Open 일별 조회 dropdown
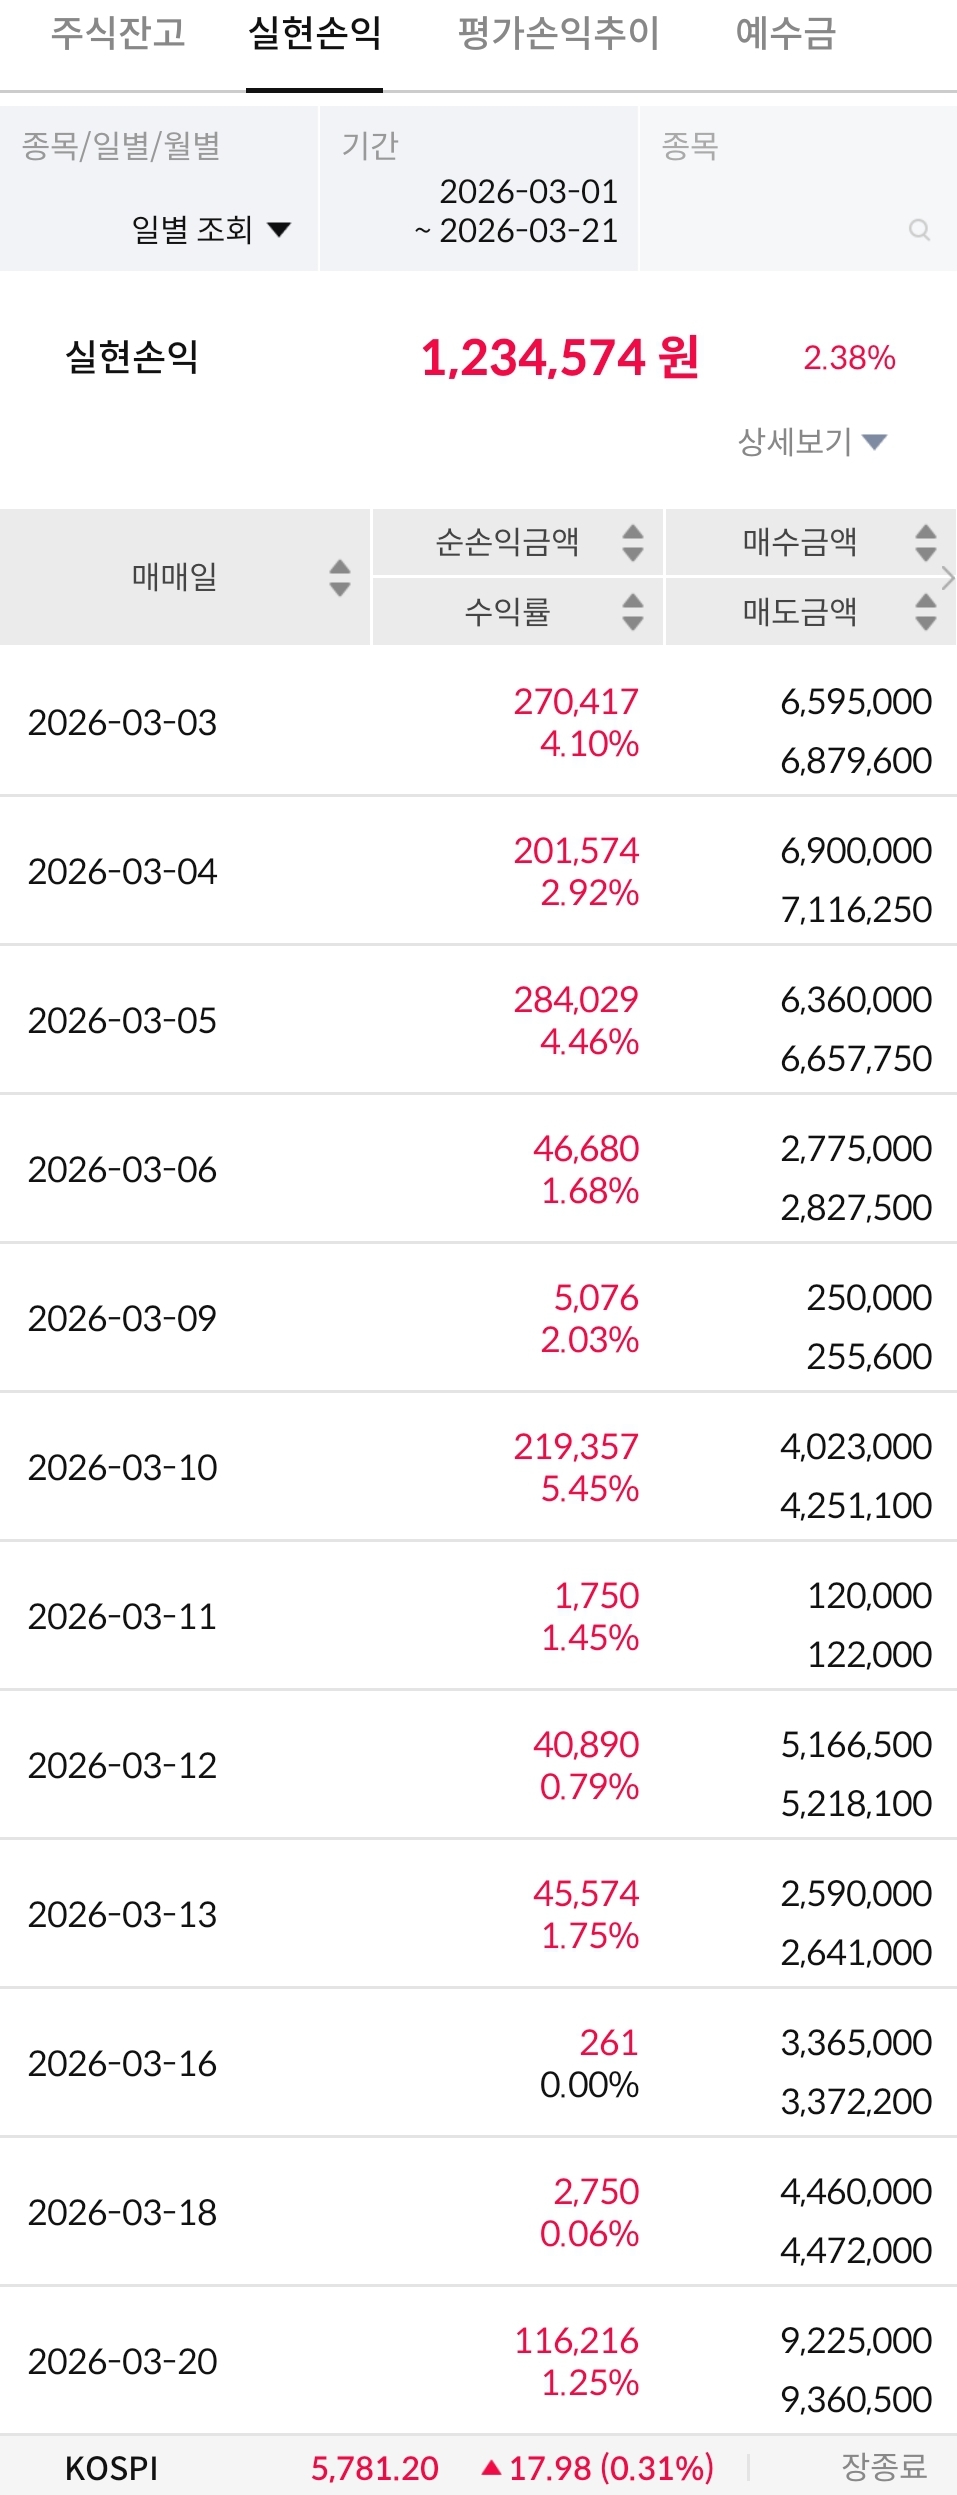 click(211, 230)
